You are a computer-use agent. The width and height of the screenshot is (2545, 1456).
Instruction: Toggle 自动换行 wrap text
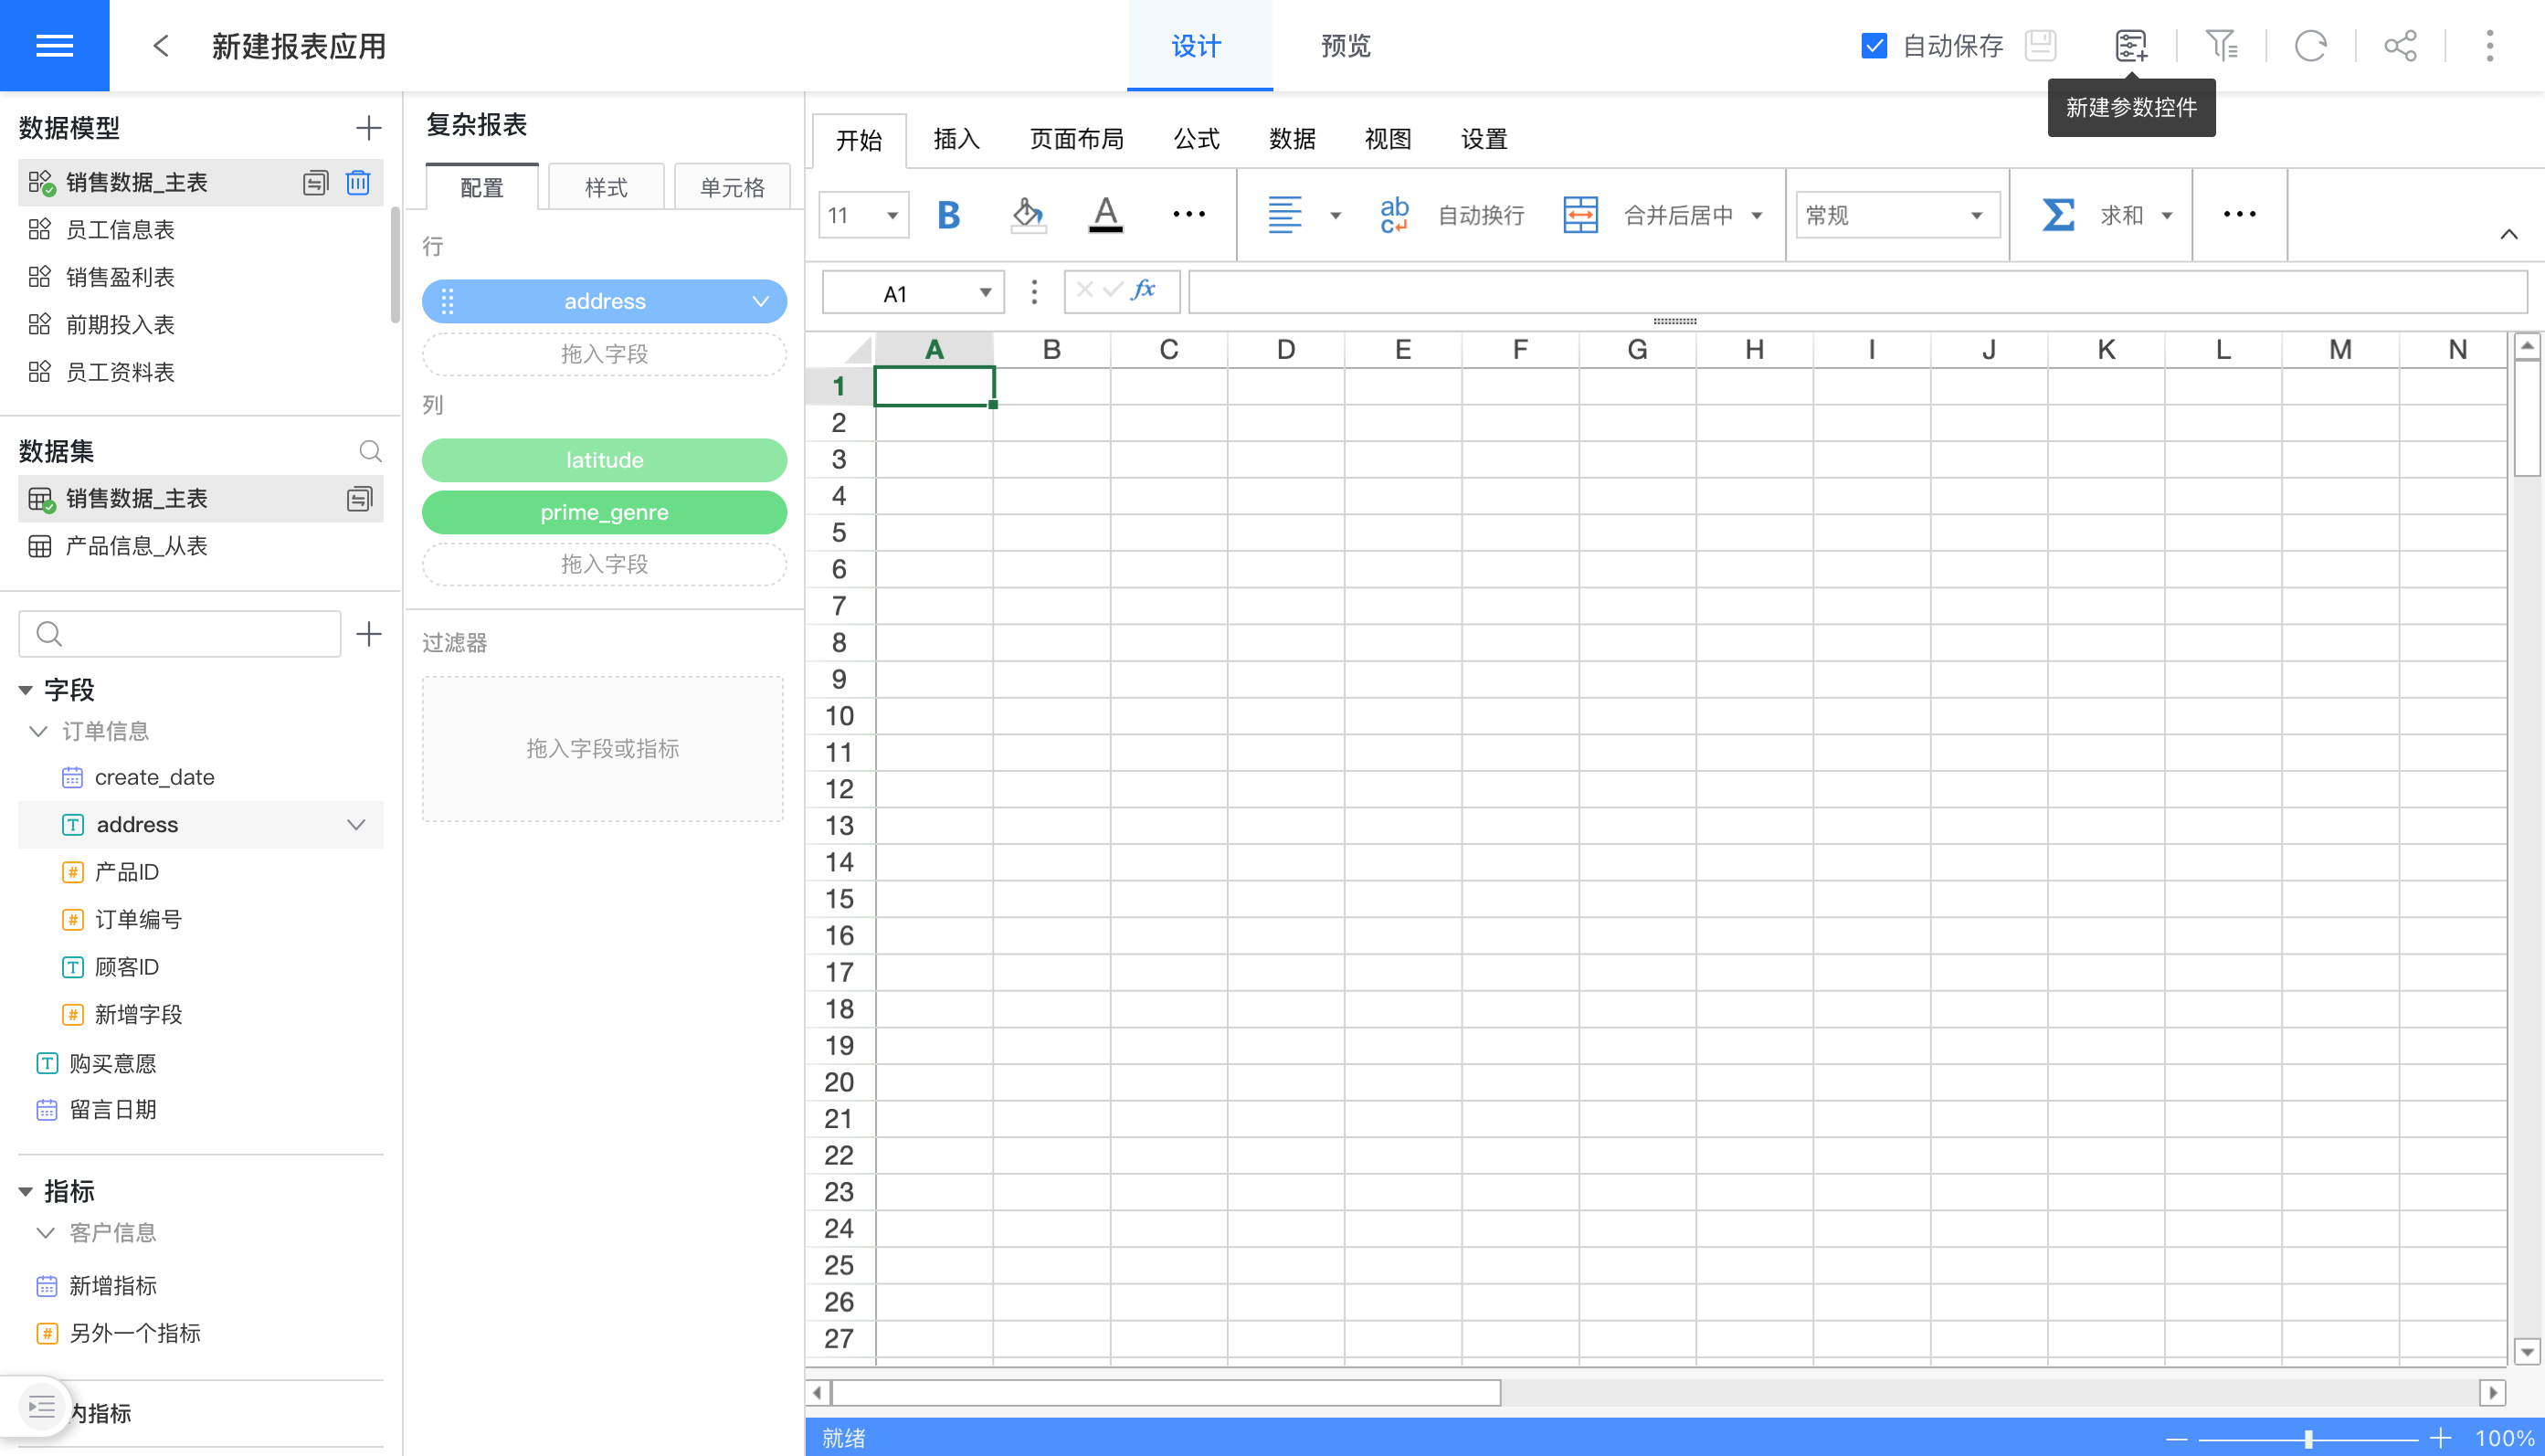tap(1451, 215)
